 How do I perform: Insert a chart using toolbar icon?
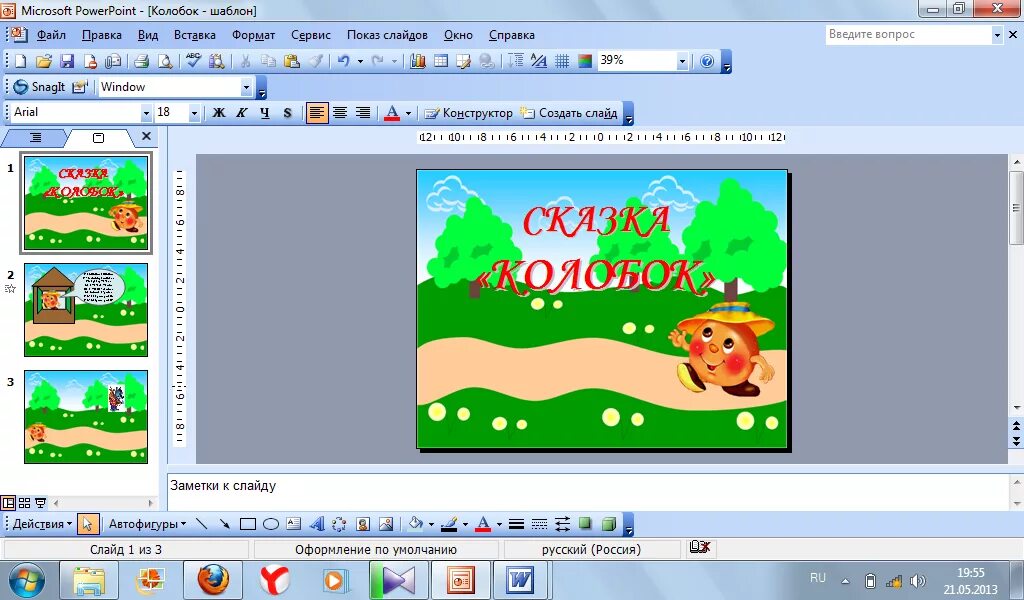419,61
